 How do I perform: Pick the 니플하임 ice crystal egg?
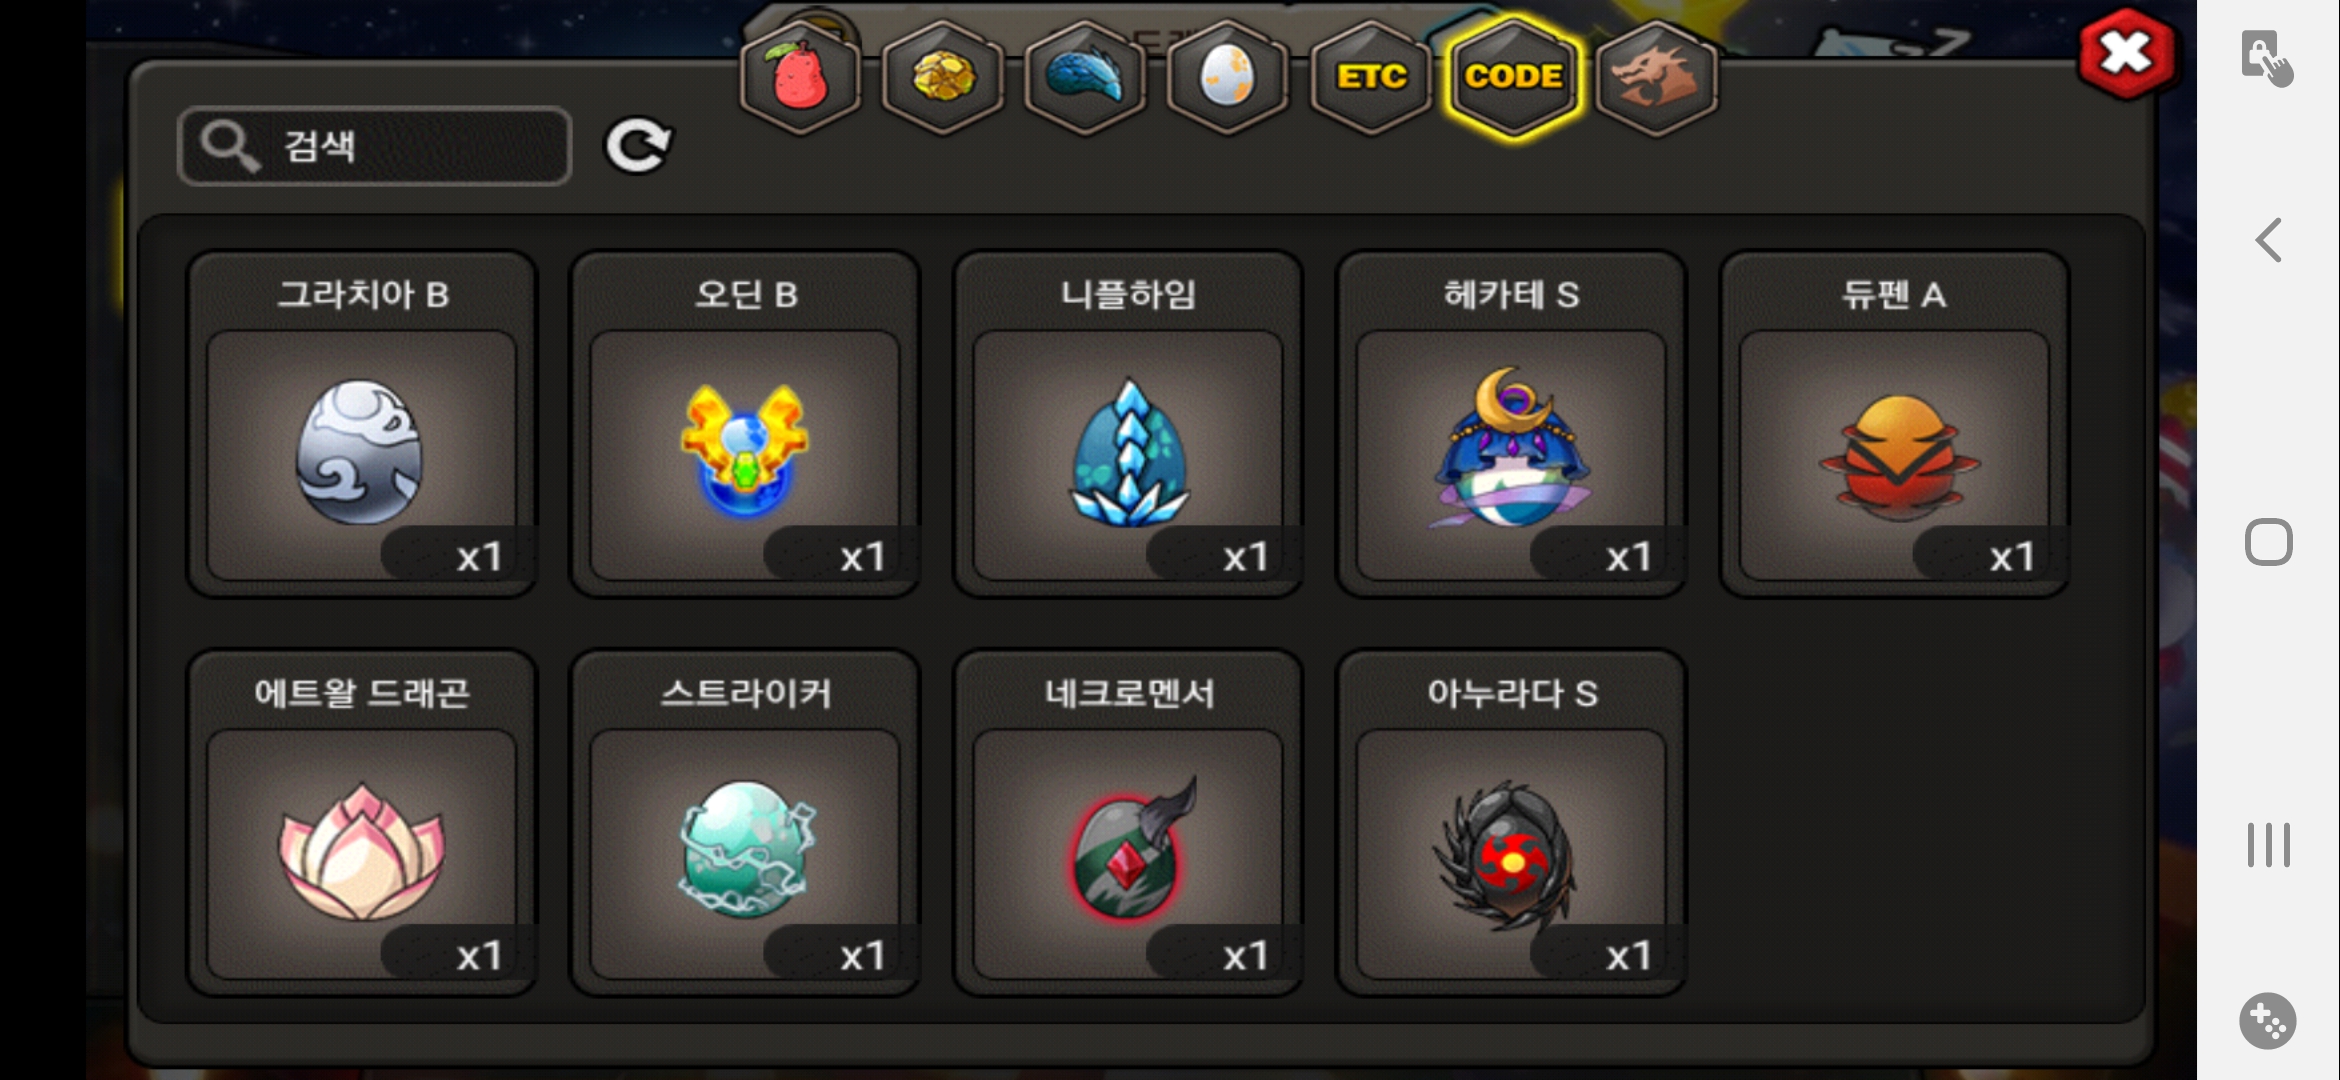1128,424
